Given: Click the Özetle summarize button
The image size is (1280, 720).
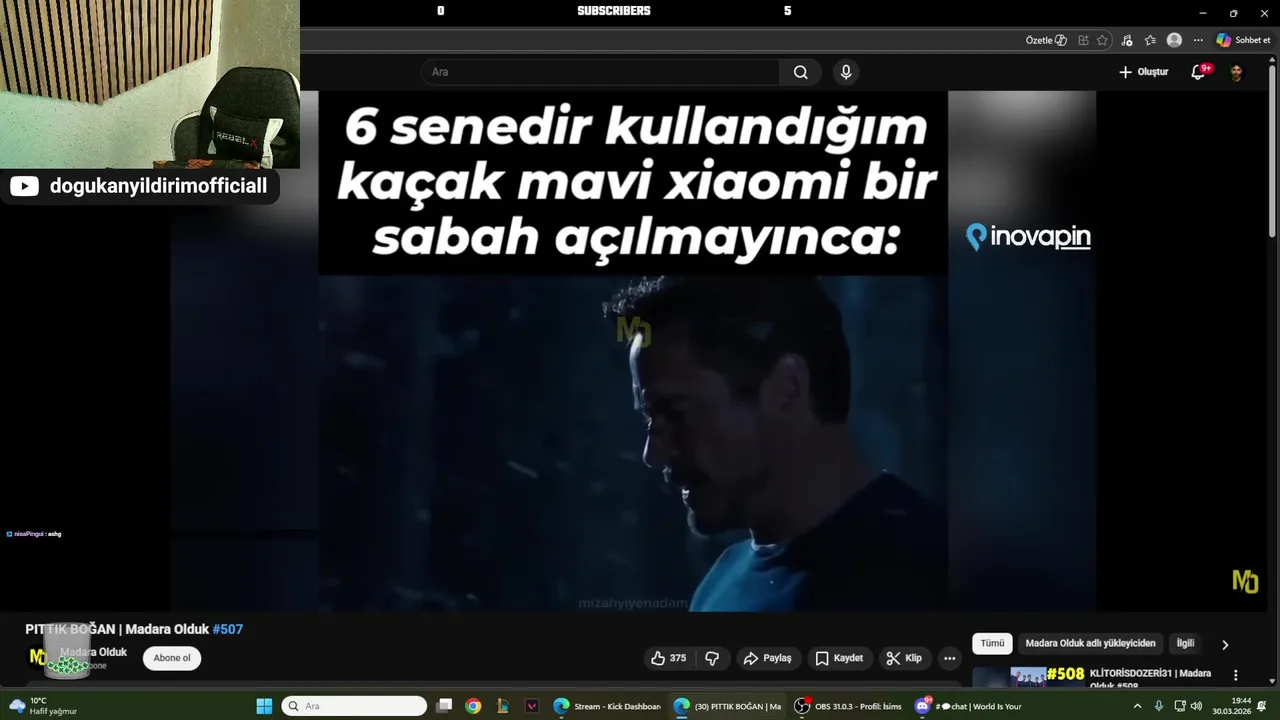Looking at the screenshot, I should pyautogui.click(x=1046, y=40).
